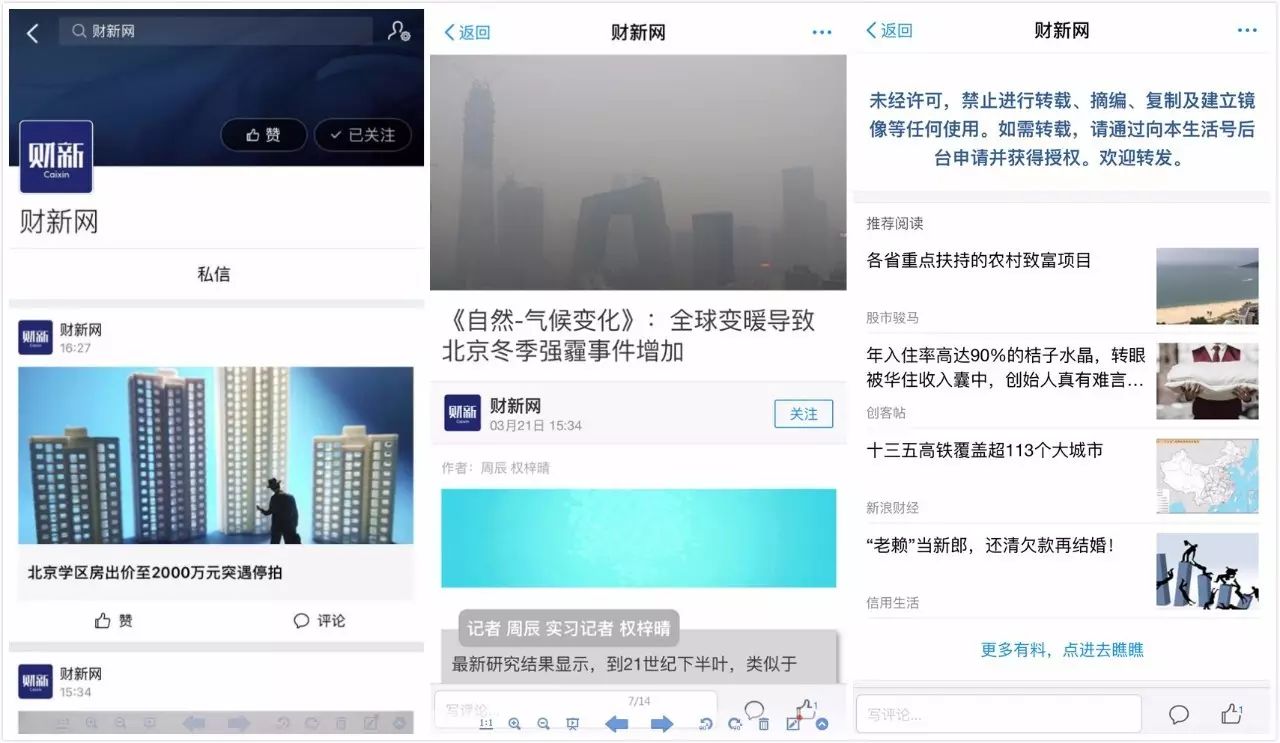Toggle the 已关注 following button
1280x743 pixels.
click(x=362, y=135)
